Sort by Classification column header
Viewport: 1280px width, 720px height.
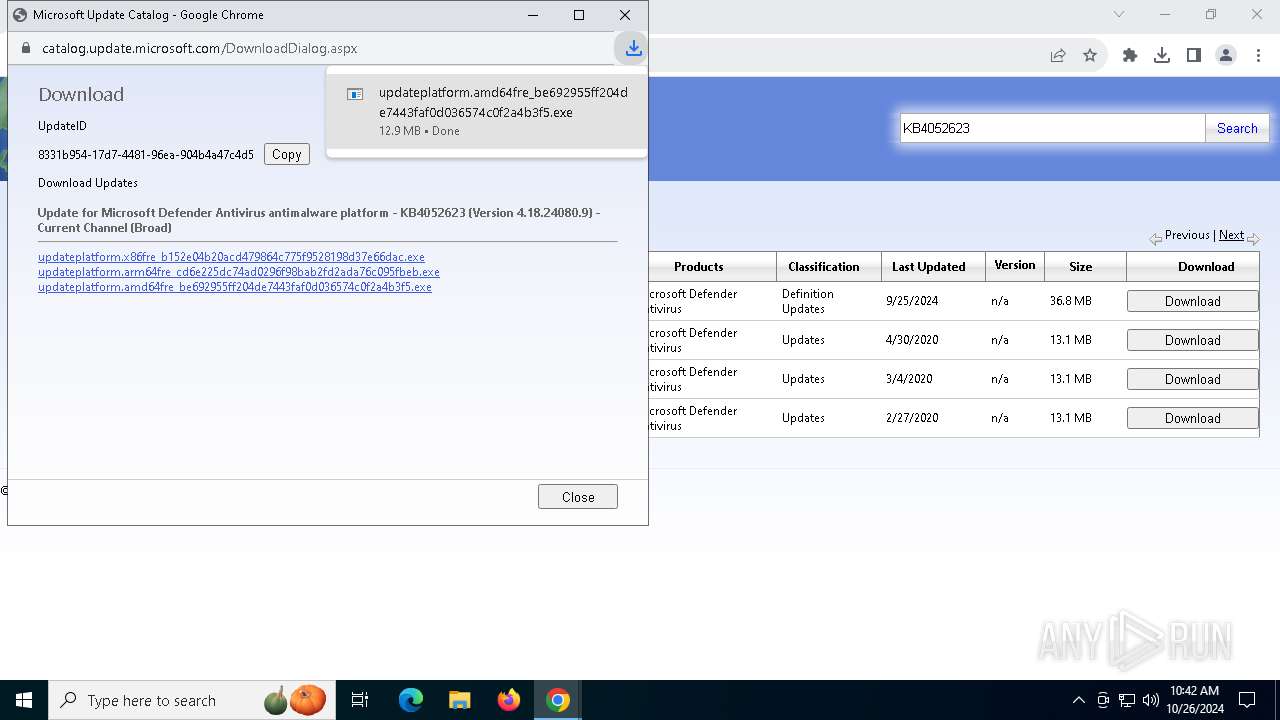[x=823, y=267]
